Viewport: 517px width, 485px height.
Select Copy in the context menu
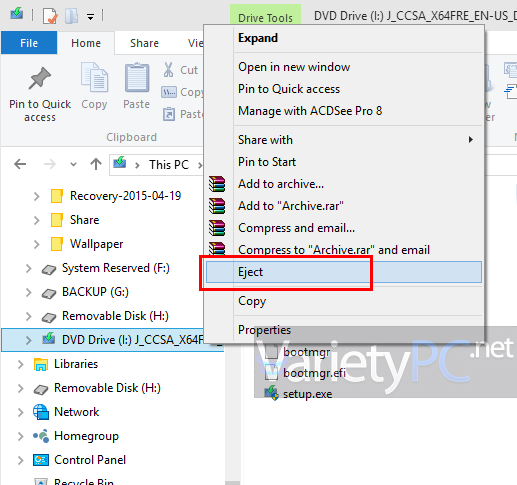coord(344,301)
